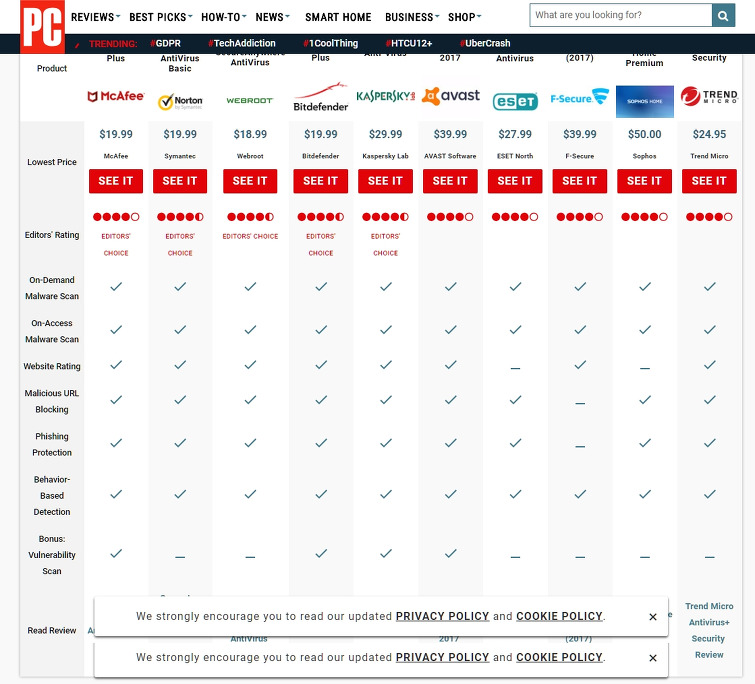The width and height of the screenshot is (755, 684).
Task: Open the Trend Micro logo
Action: click(x=709, y=96)
